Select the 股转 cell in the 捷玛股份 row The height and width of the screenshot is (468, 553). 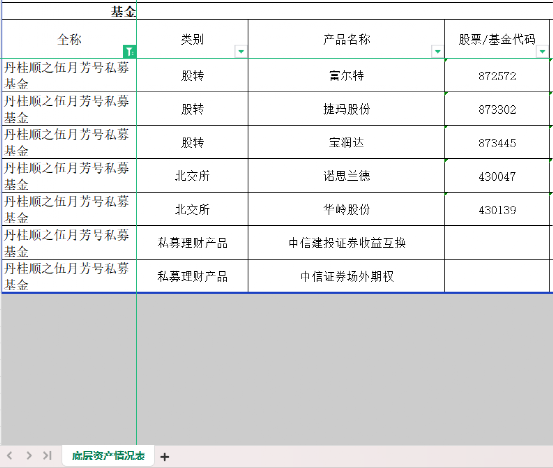pos(192,109)
